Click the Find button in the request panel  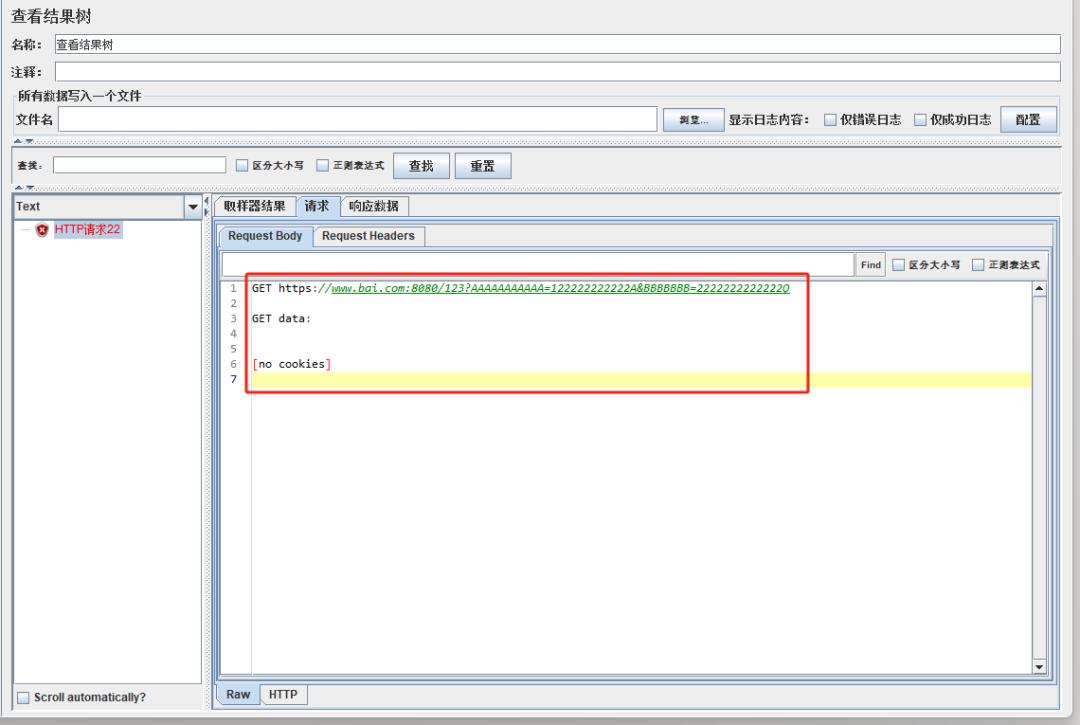(x=870, y=265)
